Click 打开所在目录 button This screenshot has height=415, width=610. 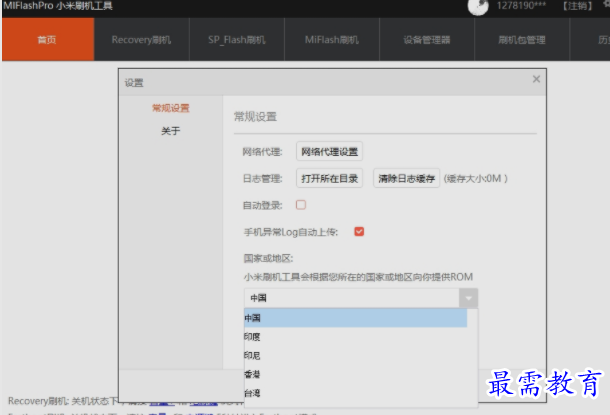click(x=330, y=178)
